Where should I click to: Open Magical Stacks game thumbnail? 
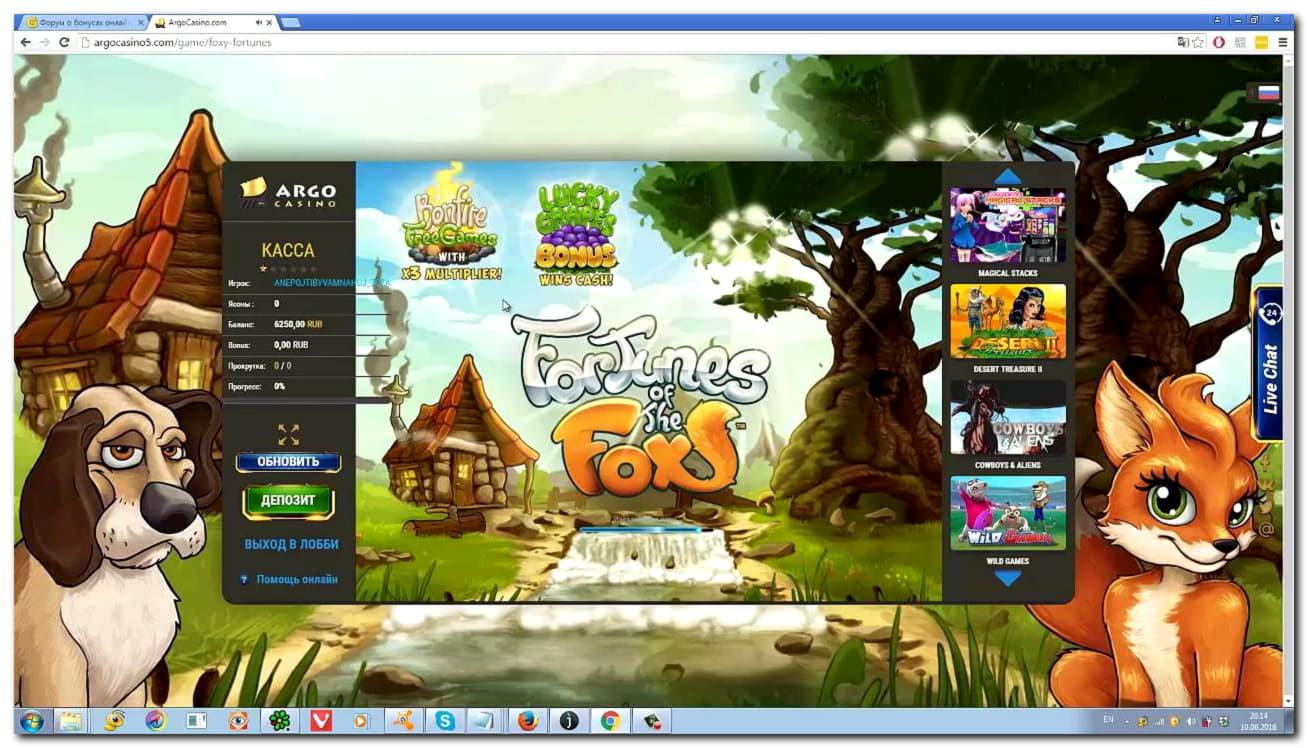click(x=1007, y=226)
